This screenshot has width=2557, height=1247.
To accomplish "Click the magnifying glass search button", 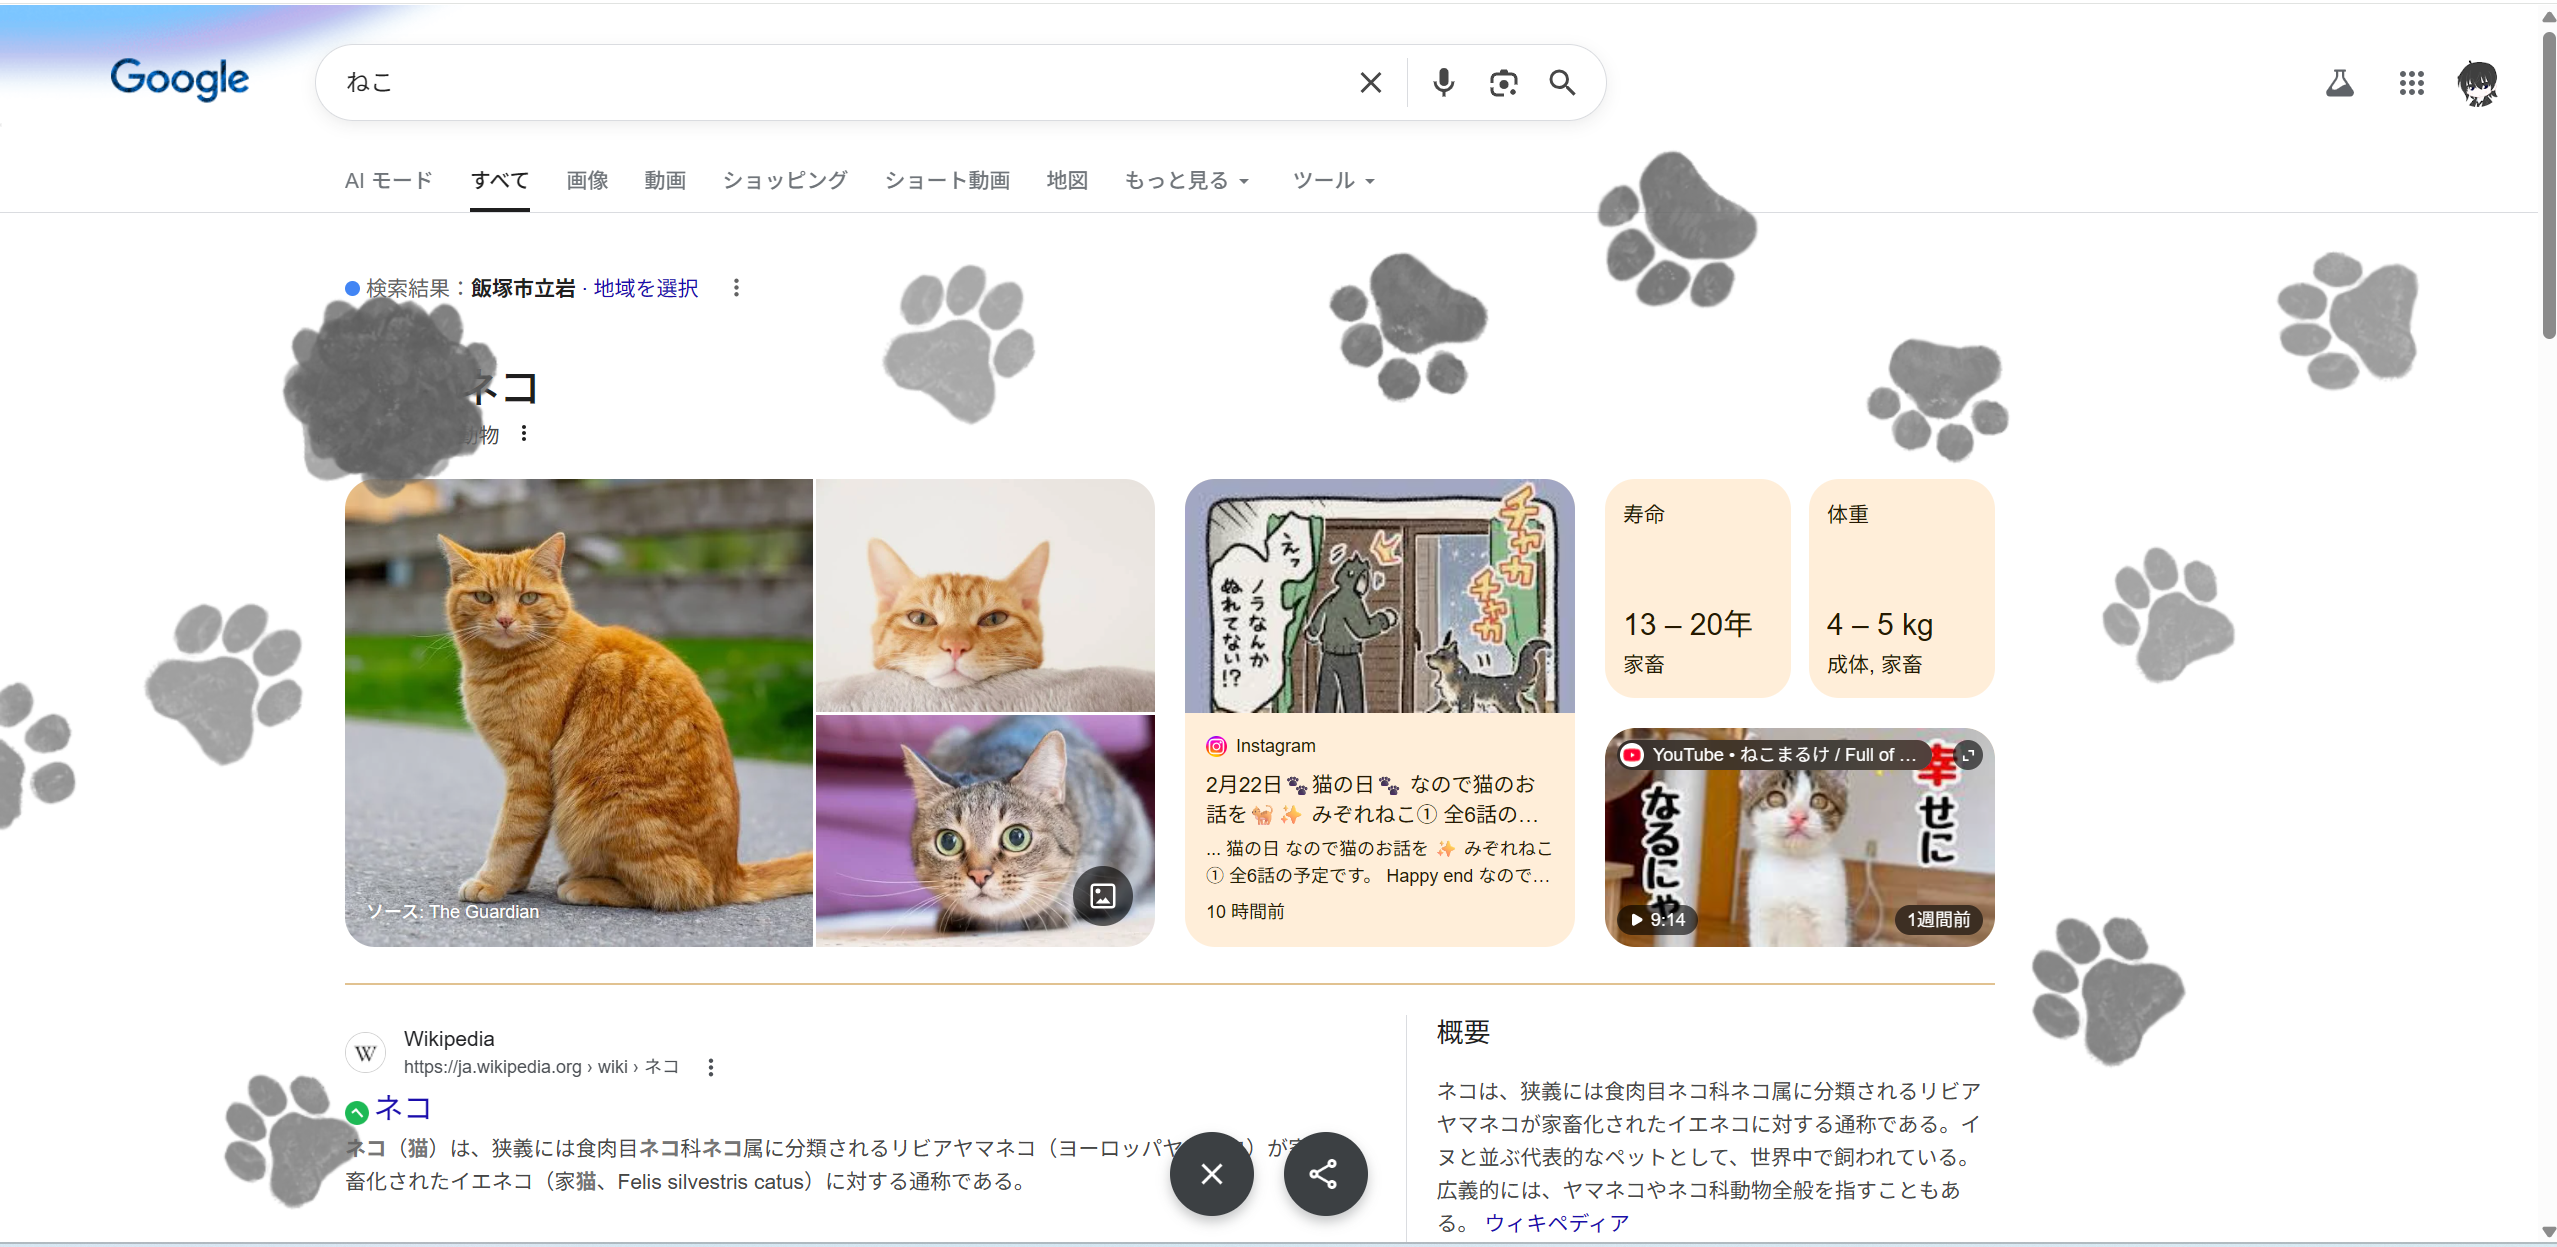I will click(1562, 83).
